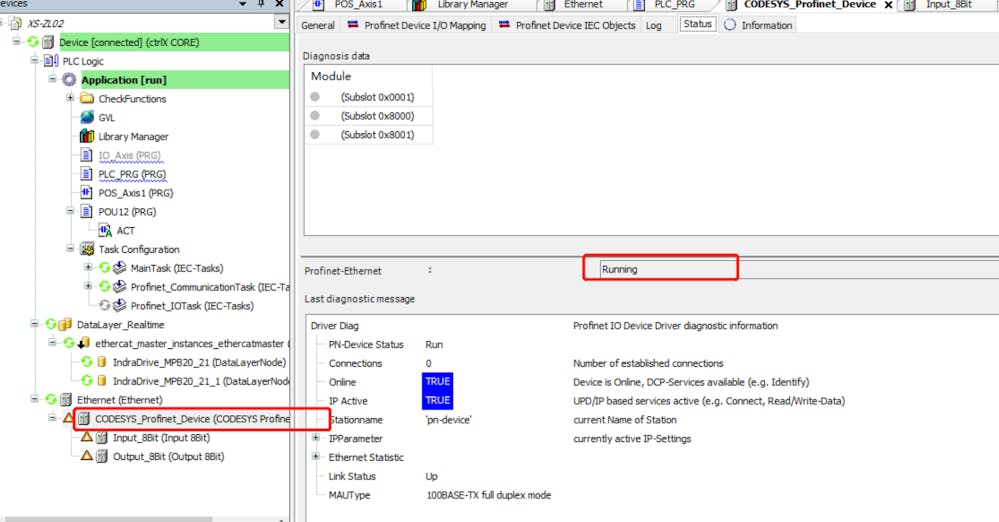Expand the Ethernet Statistic row

[x=316, y=457]
